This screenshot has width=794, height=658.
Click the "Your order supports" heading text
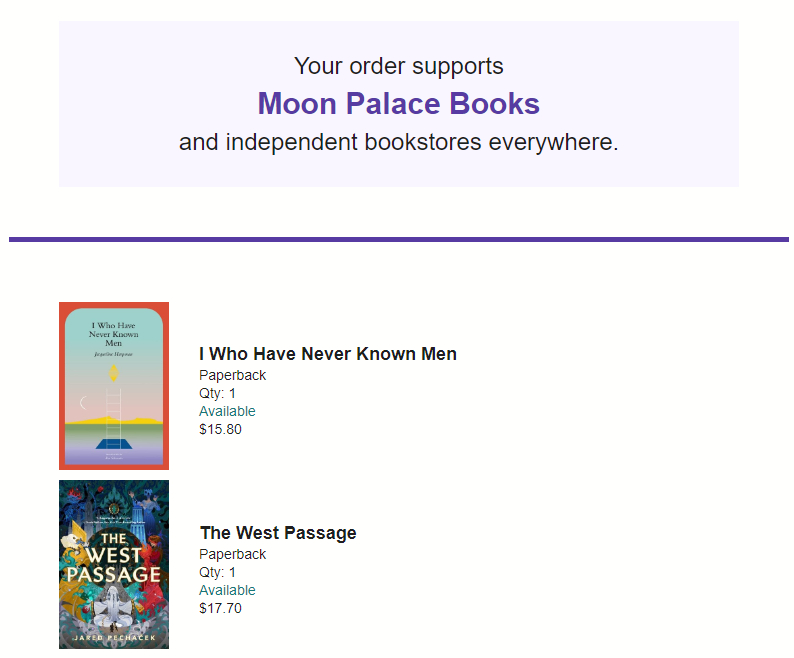click(x=398, y=66)
